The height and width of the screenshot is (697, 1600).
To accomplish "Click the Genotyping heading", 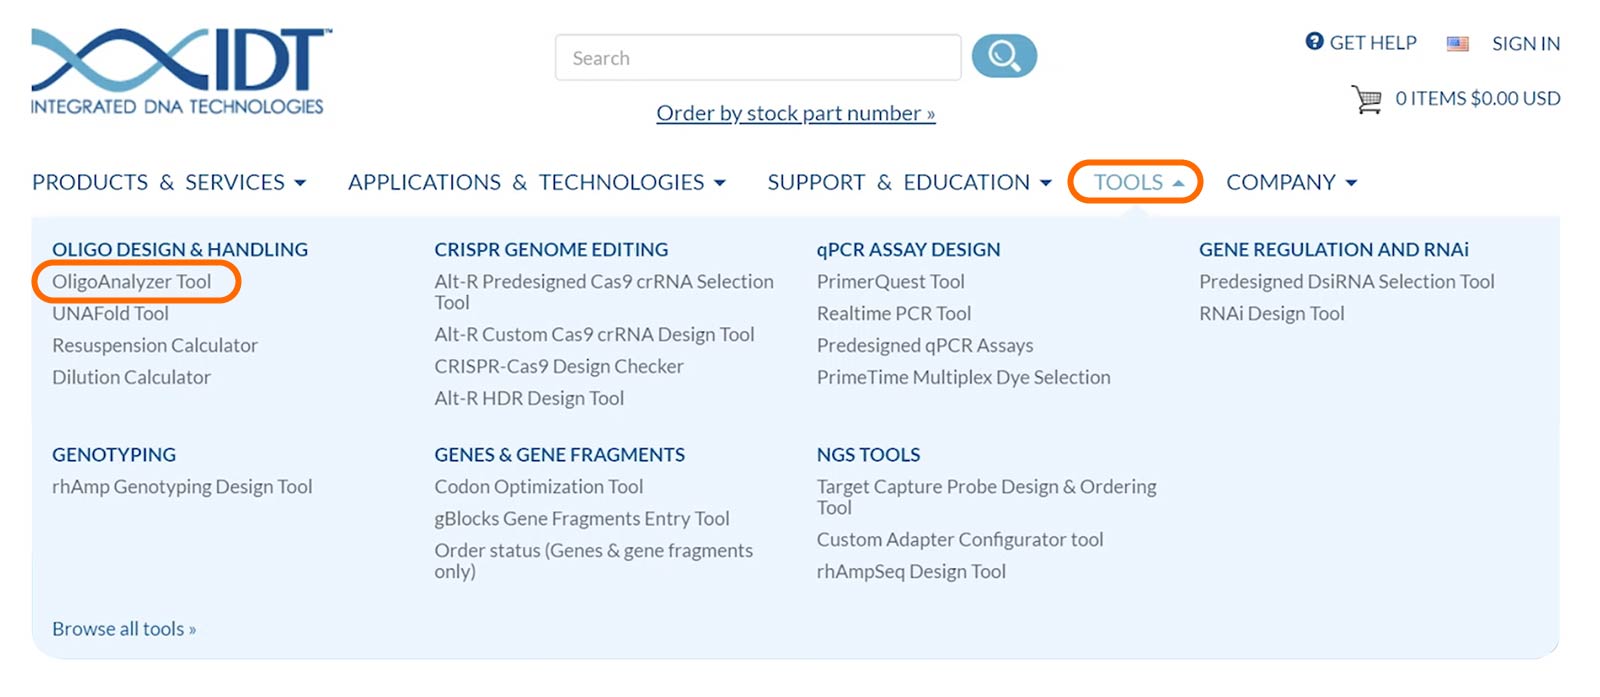I will pyautogui.click(x=114, y=454).
